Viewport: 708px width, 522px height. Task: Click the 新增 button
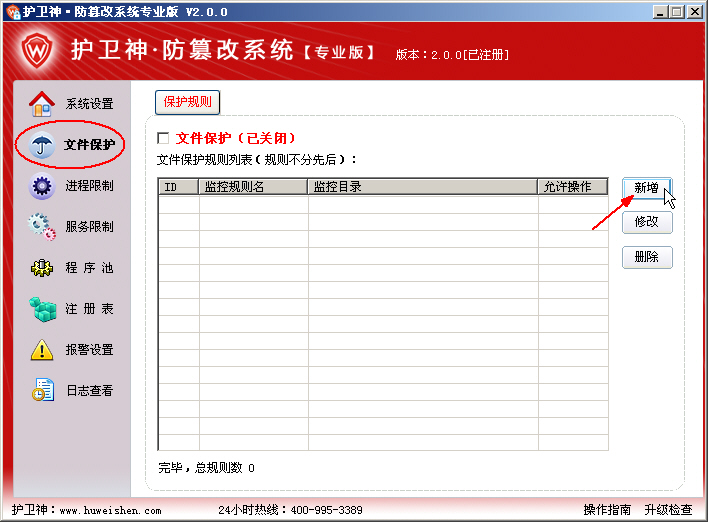pos(646,188)
